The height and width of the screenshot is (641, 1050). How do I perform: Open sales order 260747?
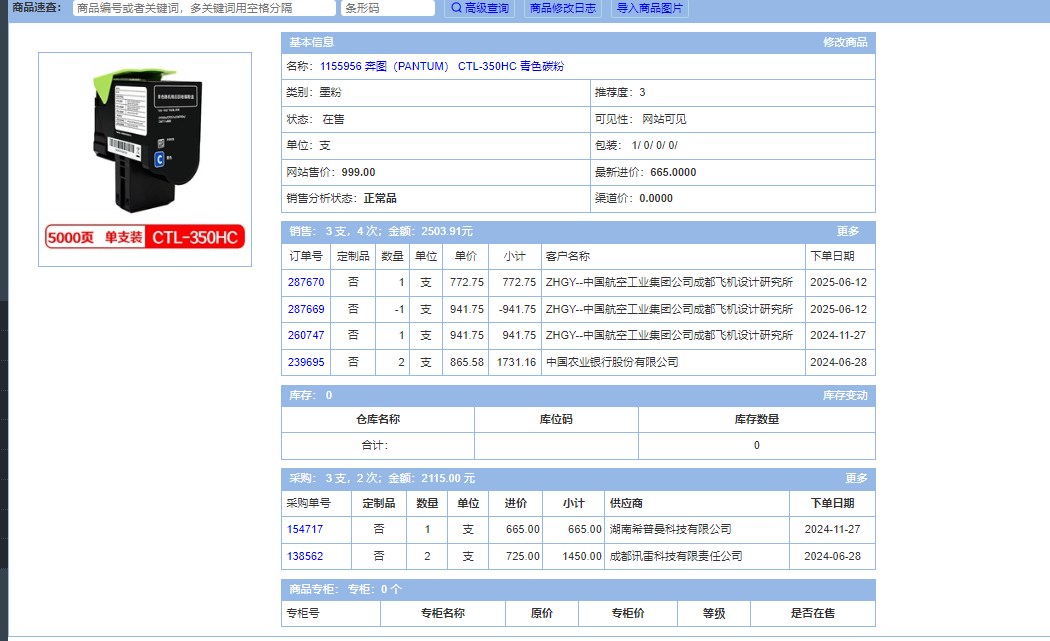click(306, 335)
